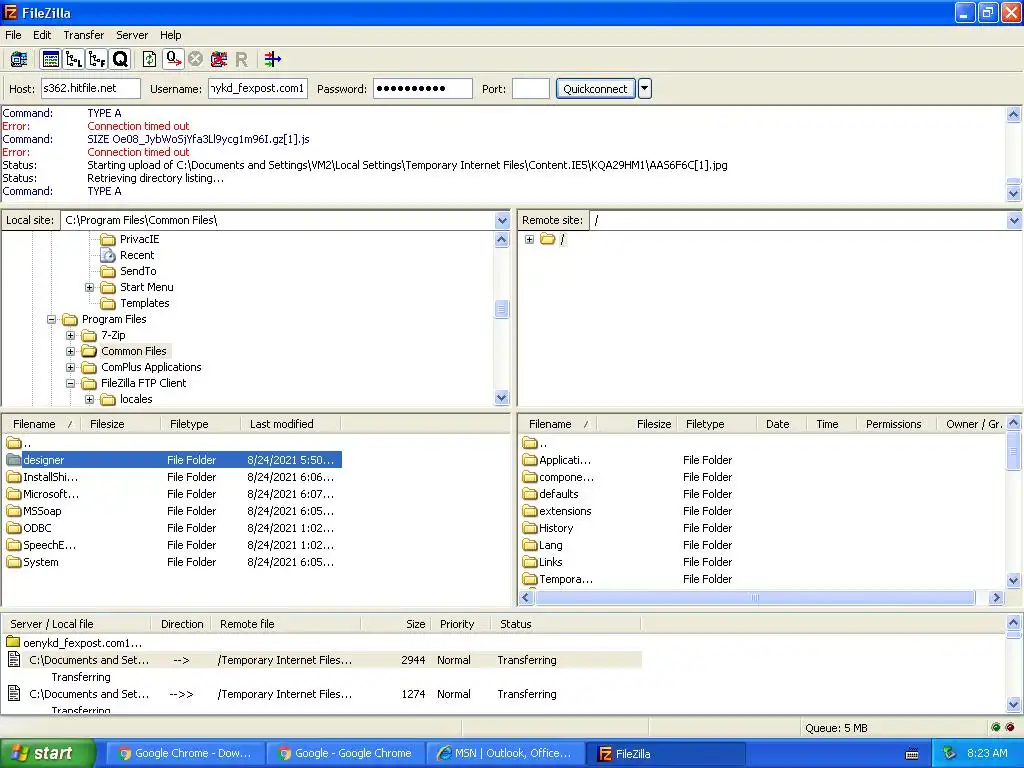Click the InstallShi... folder icon
The height and width of the screenshot is (768, 1024).
[x=14, y=477]
